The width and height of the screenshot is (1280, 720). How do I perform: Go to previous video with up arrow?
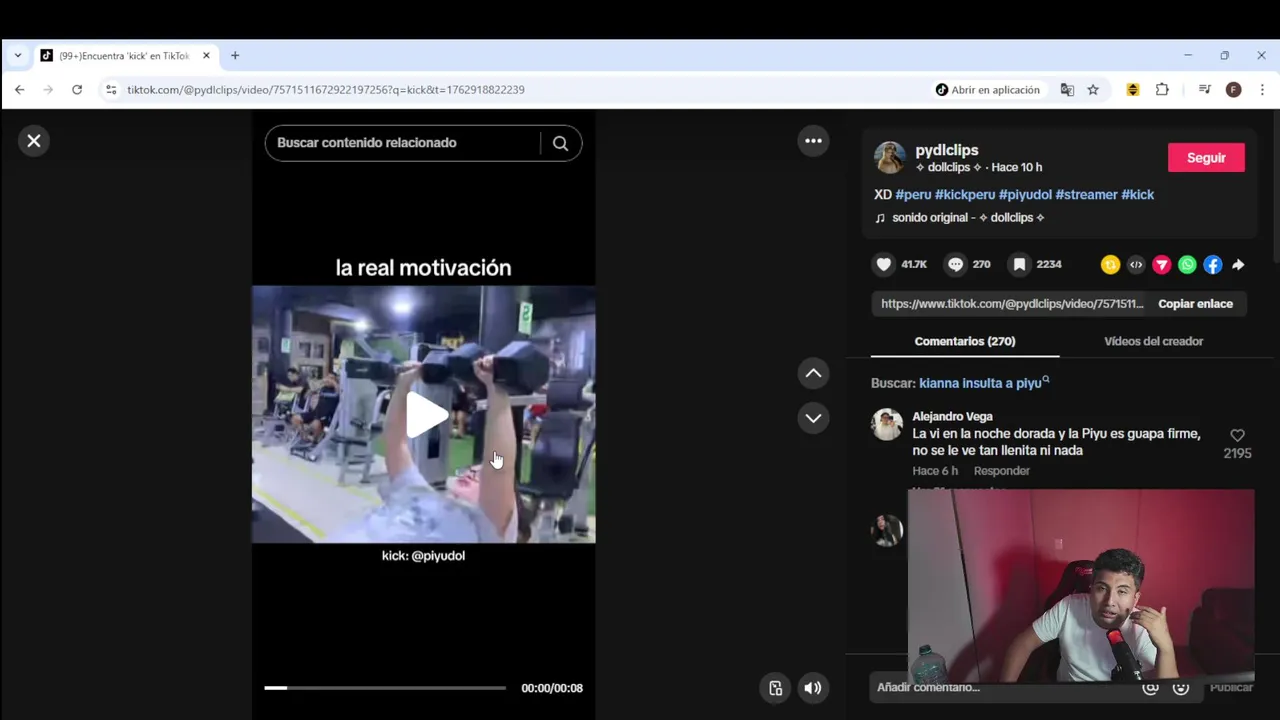813,373
